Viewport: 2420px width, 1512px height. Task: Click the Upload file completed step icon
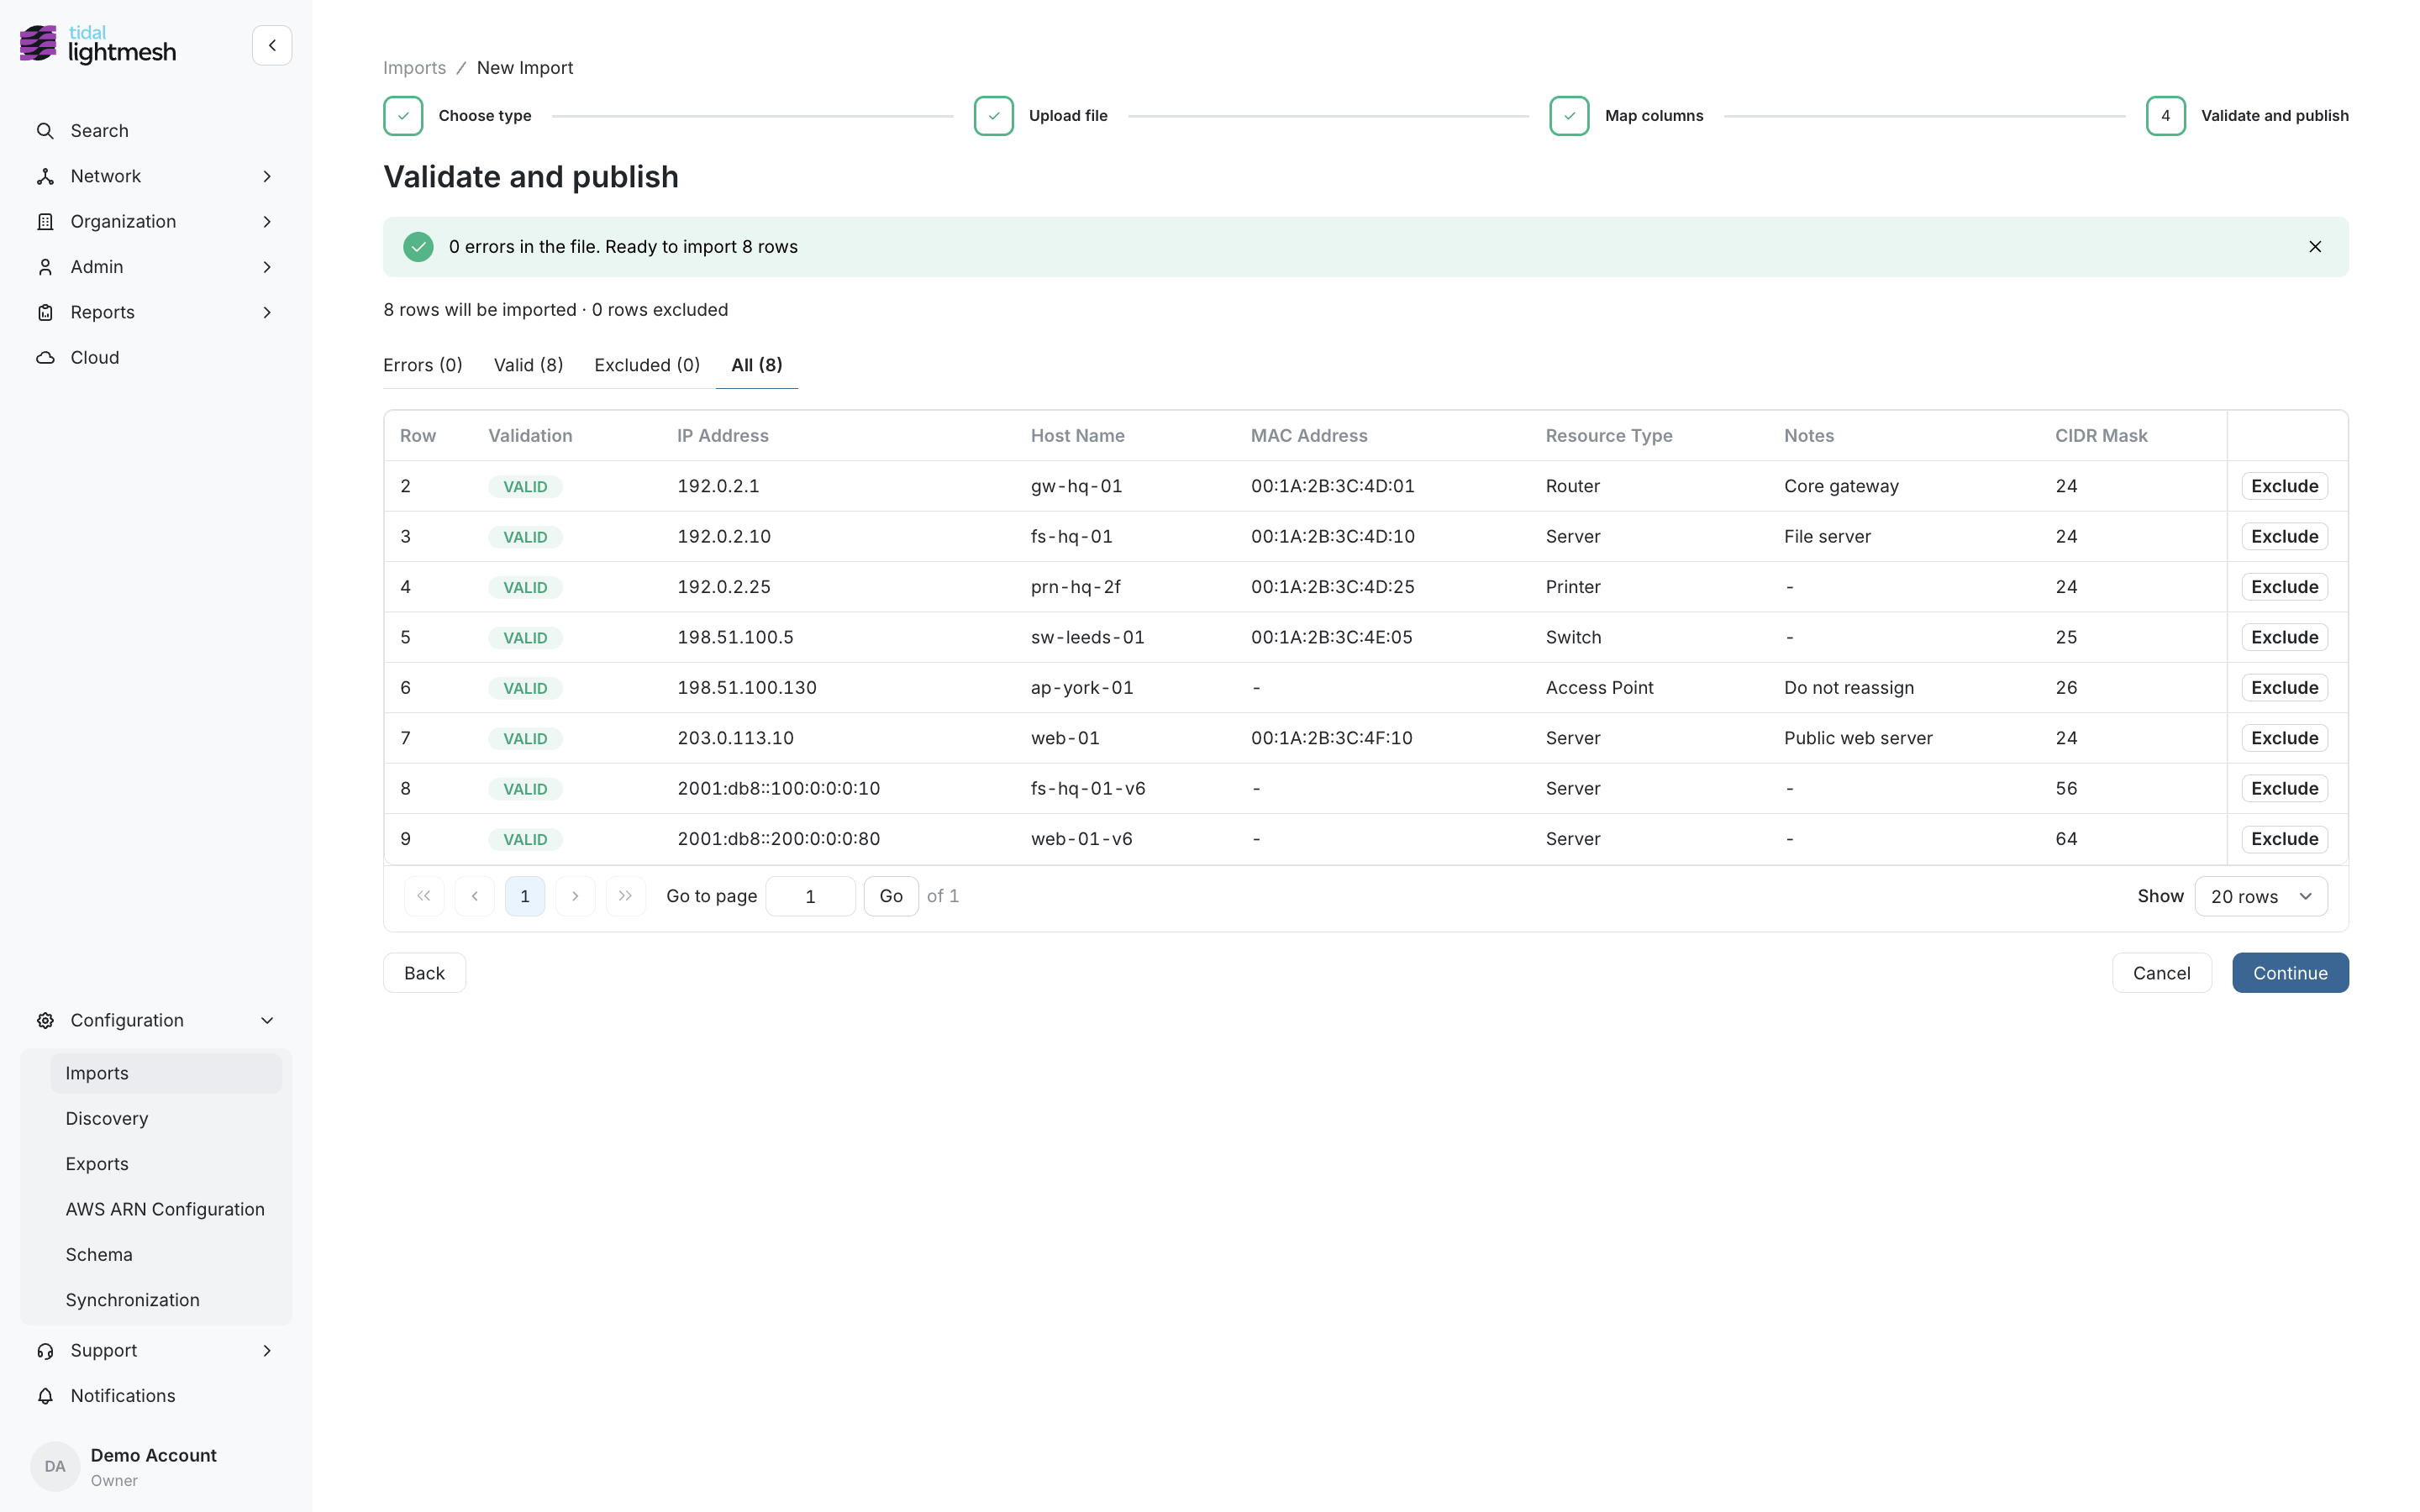[994, 116]
